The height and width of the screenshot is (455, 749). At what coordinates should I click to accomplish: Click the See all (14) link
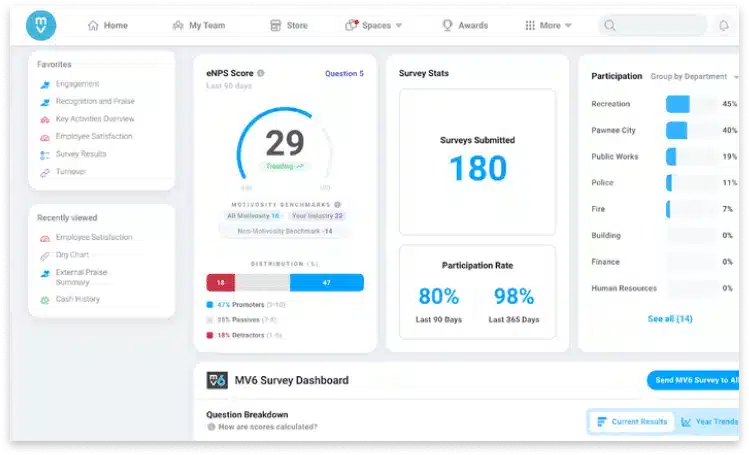tap(669, 319)
